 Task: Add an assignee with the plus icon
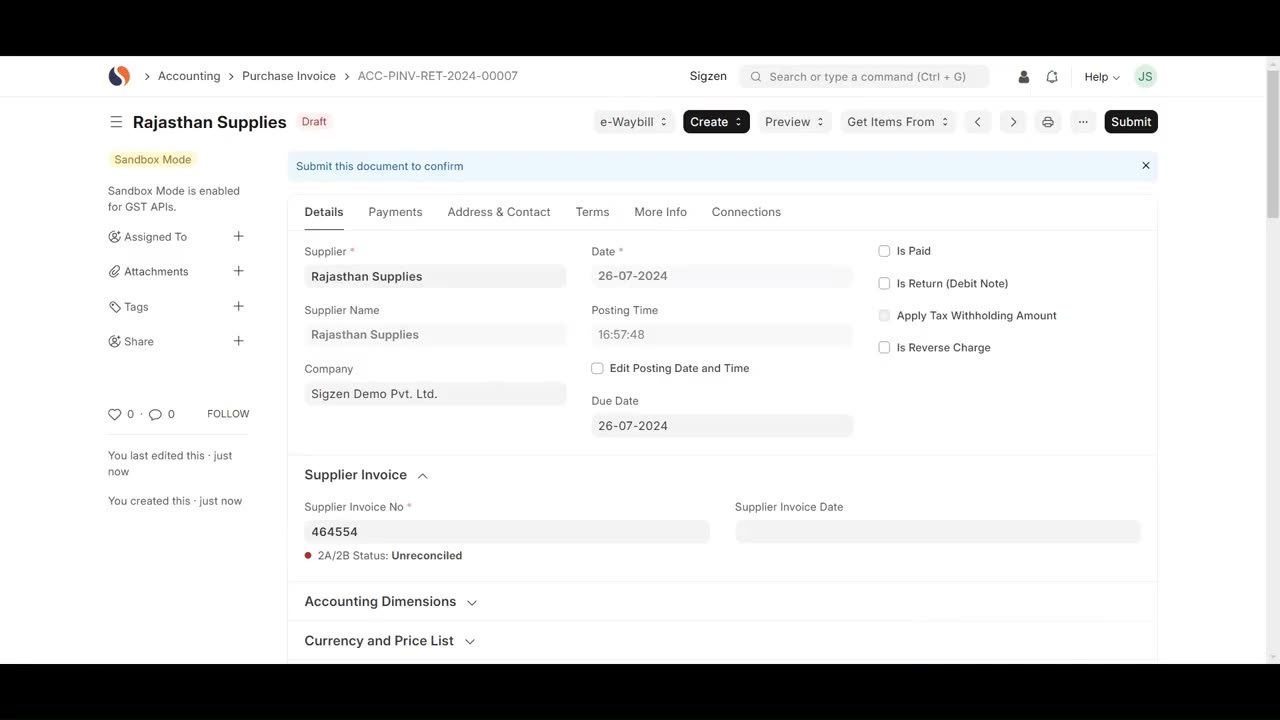(238, 236)
